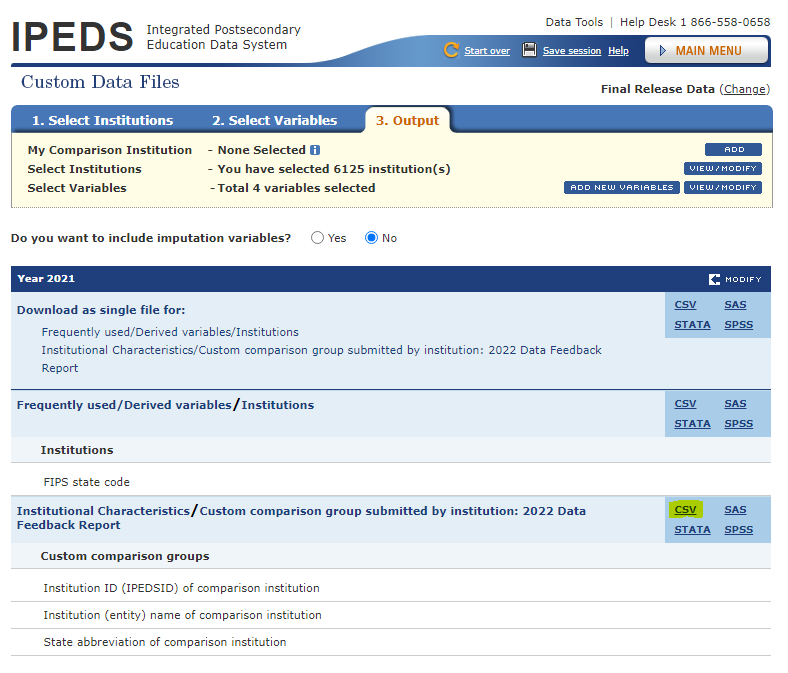Switch to 1. Select Institutions tab
Image resolution: width=788 pixels, height=673 pixels.
point(103,121)
